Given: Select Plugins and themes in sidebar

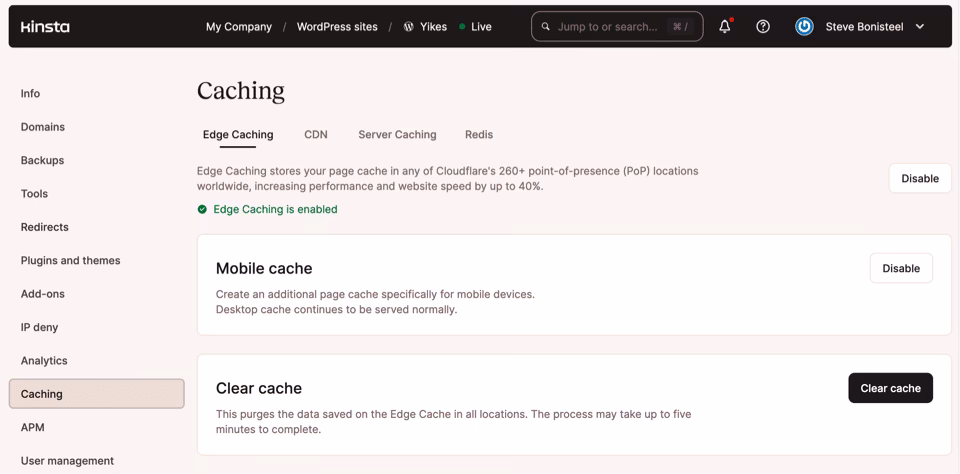Looking at the screenshot, I should coord(71,261).
